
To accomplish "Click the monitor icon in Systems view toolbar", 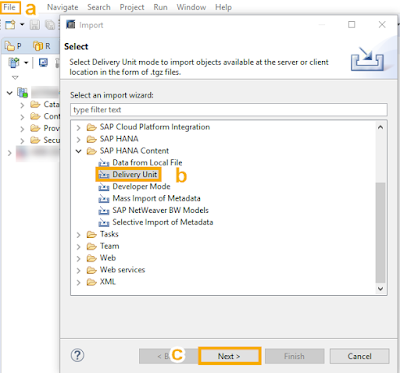I will point(43,62).
